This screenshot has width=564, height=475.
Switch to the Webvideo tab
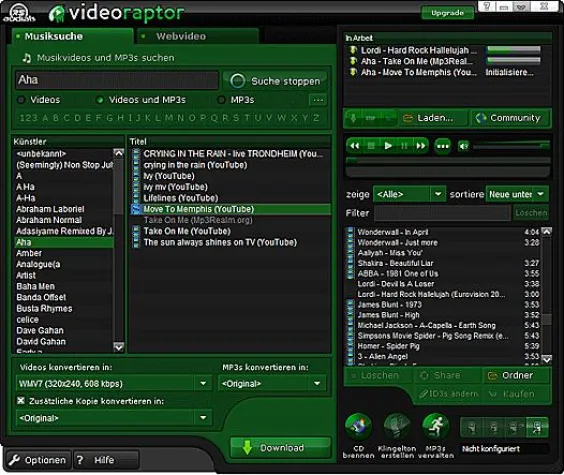197,36
